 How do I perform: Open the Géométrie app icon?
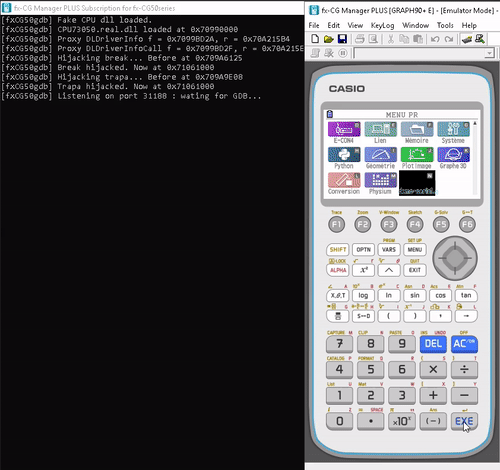(x=380, y=154)
